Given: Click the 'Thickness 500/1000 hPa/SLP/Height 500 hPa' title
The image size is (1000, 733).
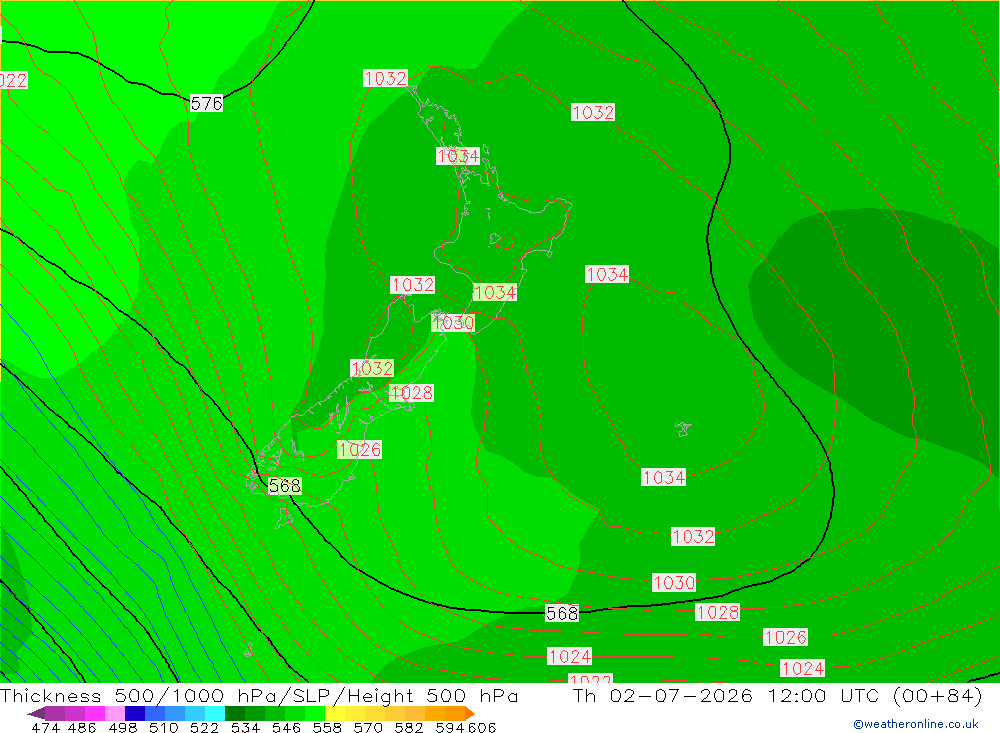Looking at the screenshot, I should (x=259, y=695).
